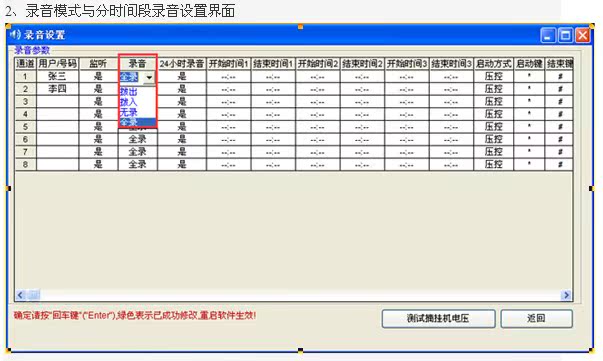Click the 开始时间1 cell for channel 4
603x361 pixels.
click(x=228, y=114)
